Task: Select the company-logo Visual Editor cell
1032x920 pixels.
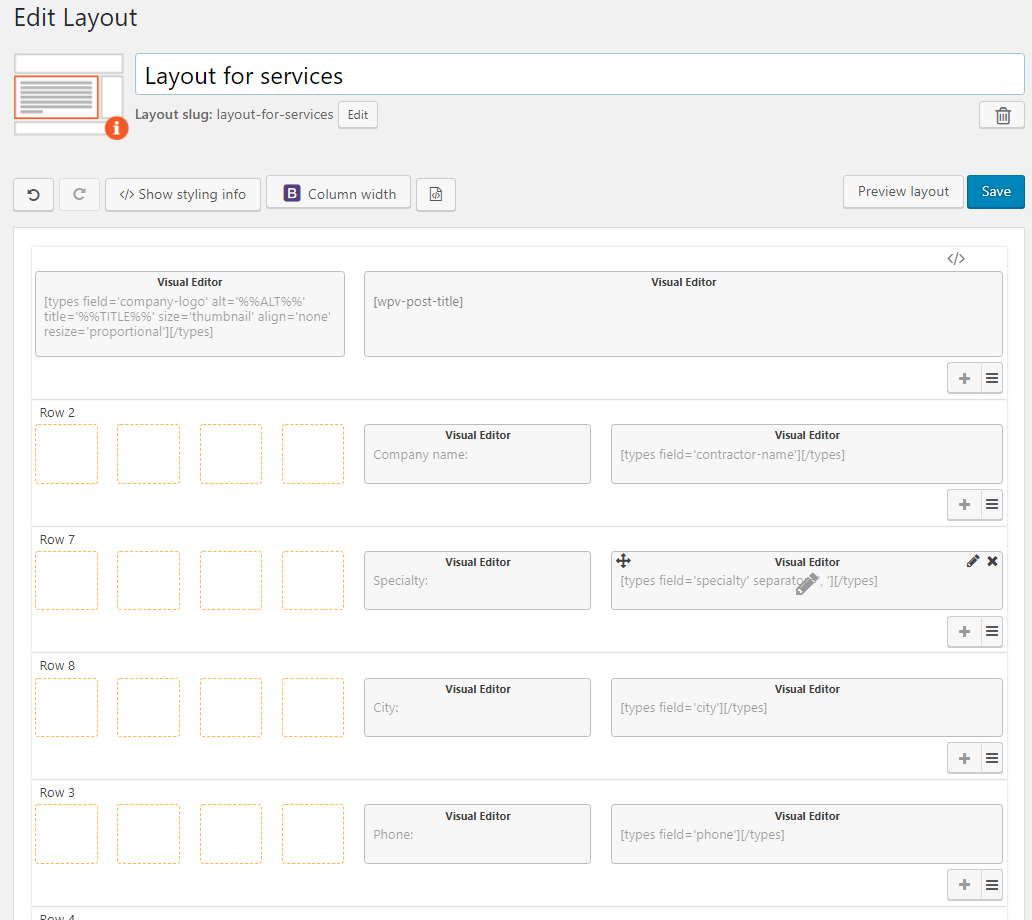Action: (190, 314)
